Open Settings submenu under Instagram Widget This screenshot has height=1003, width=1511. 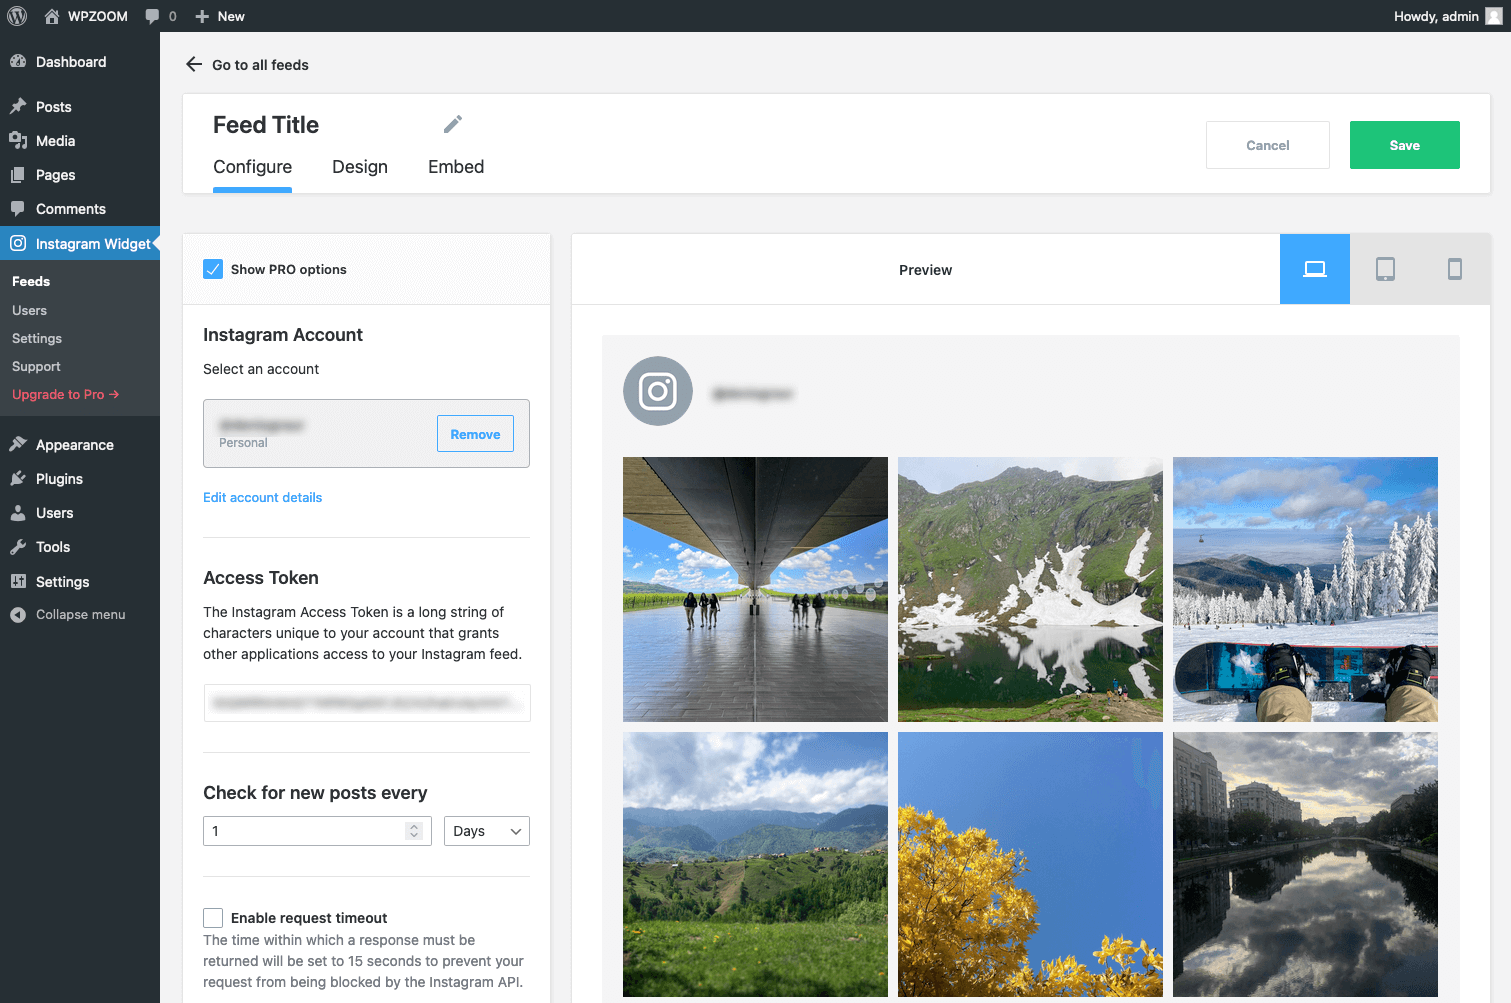coord(37,338)
